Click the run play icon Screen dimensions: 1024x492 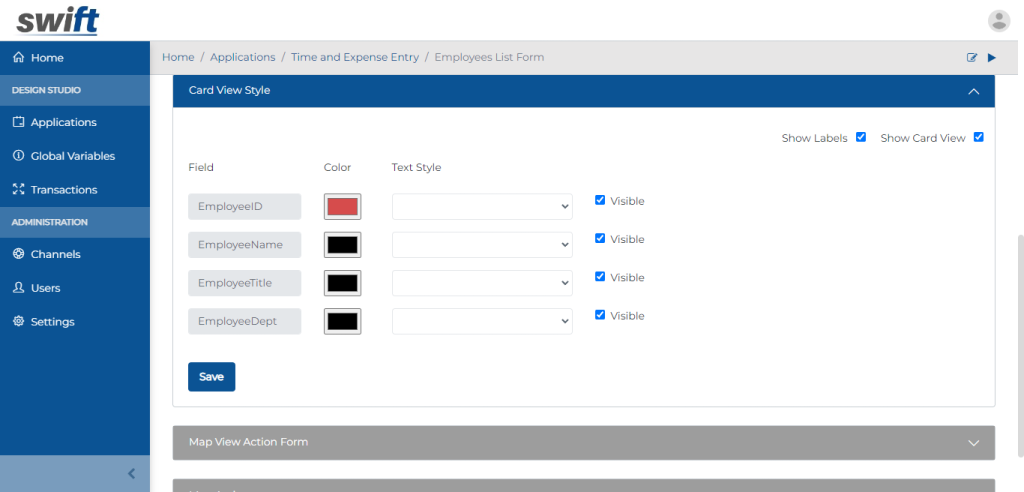(x=992, y=58)
